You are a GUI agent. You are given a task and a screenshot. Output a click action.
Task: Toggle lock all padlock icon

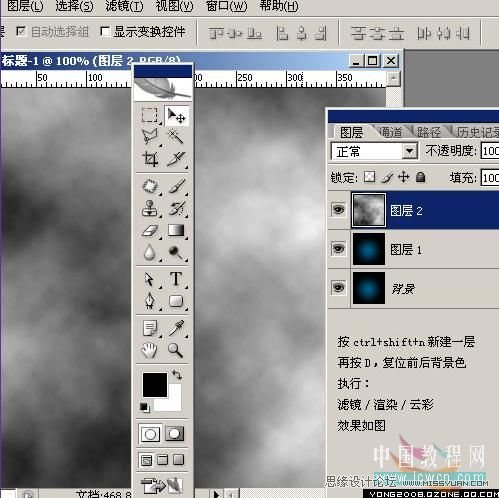coord(421,177)
